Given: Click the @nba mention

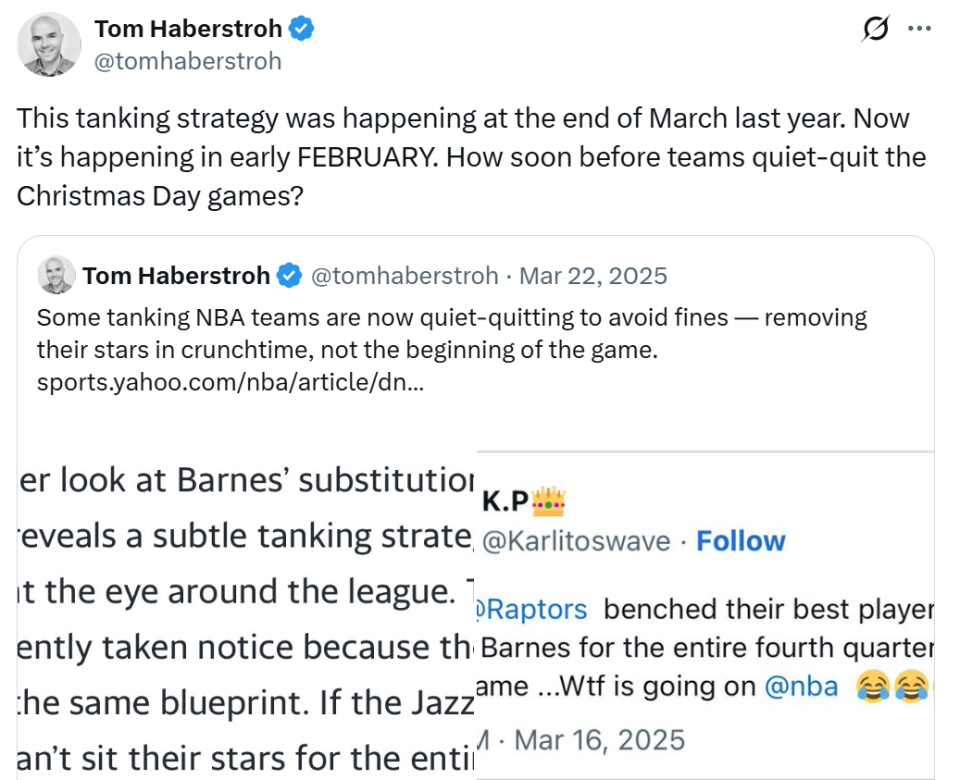Looking at the screenshot, I should click(802, 687).
